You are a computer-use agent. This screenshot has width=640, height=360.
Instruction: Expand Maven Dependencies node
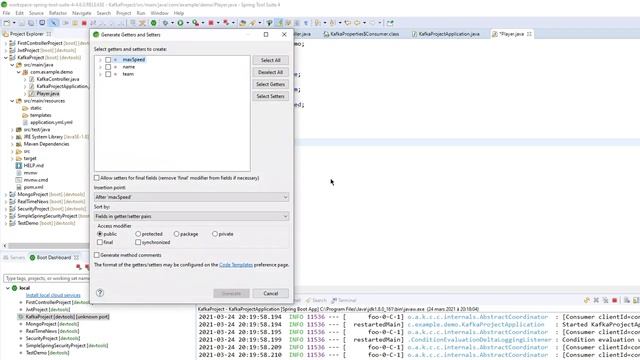12,144
